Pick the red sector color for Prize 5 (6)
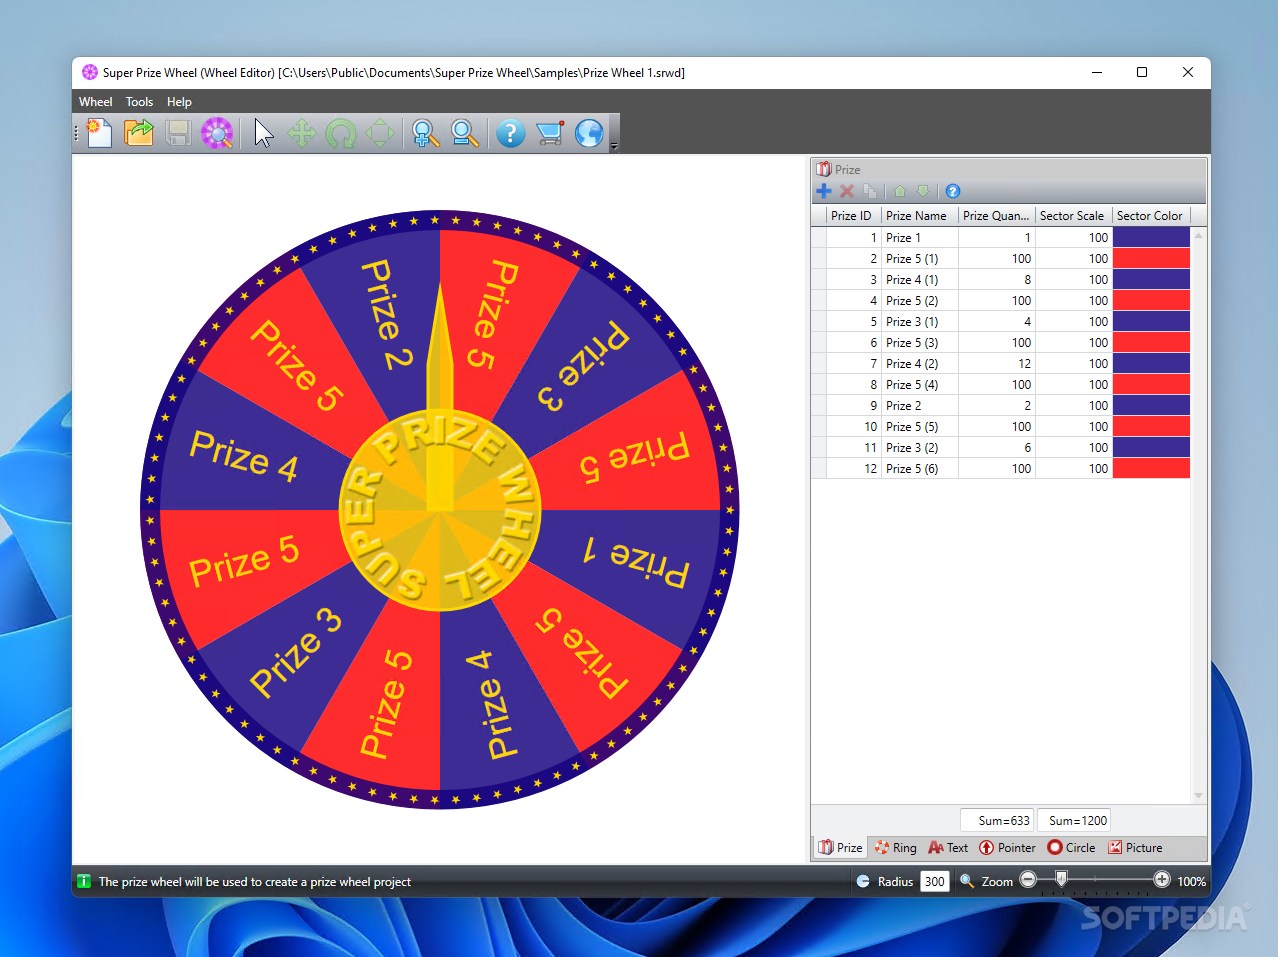The image size is (1278, 957). 1151,469
